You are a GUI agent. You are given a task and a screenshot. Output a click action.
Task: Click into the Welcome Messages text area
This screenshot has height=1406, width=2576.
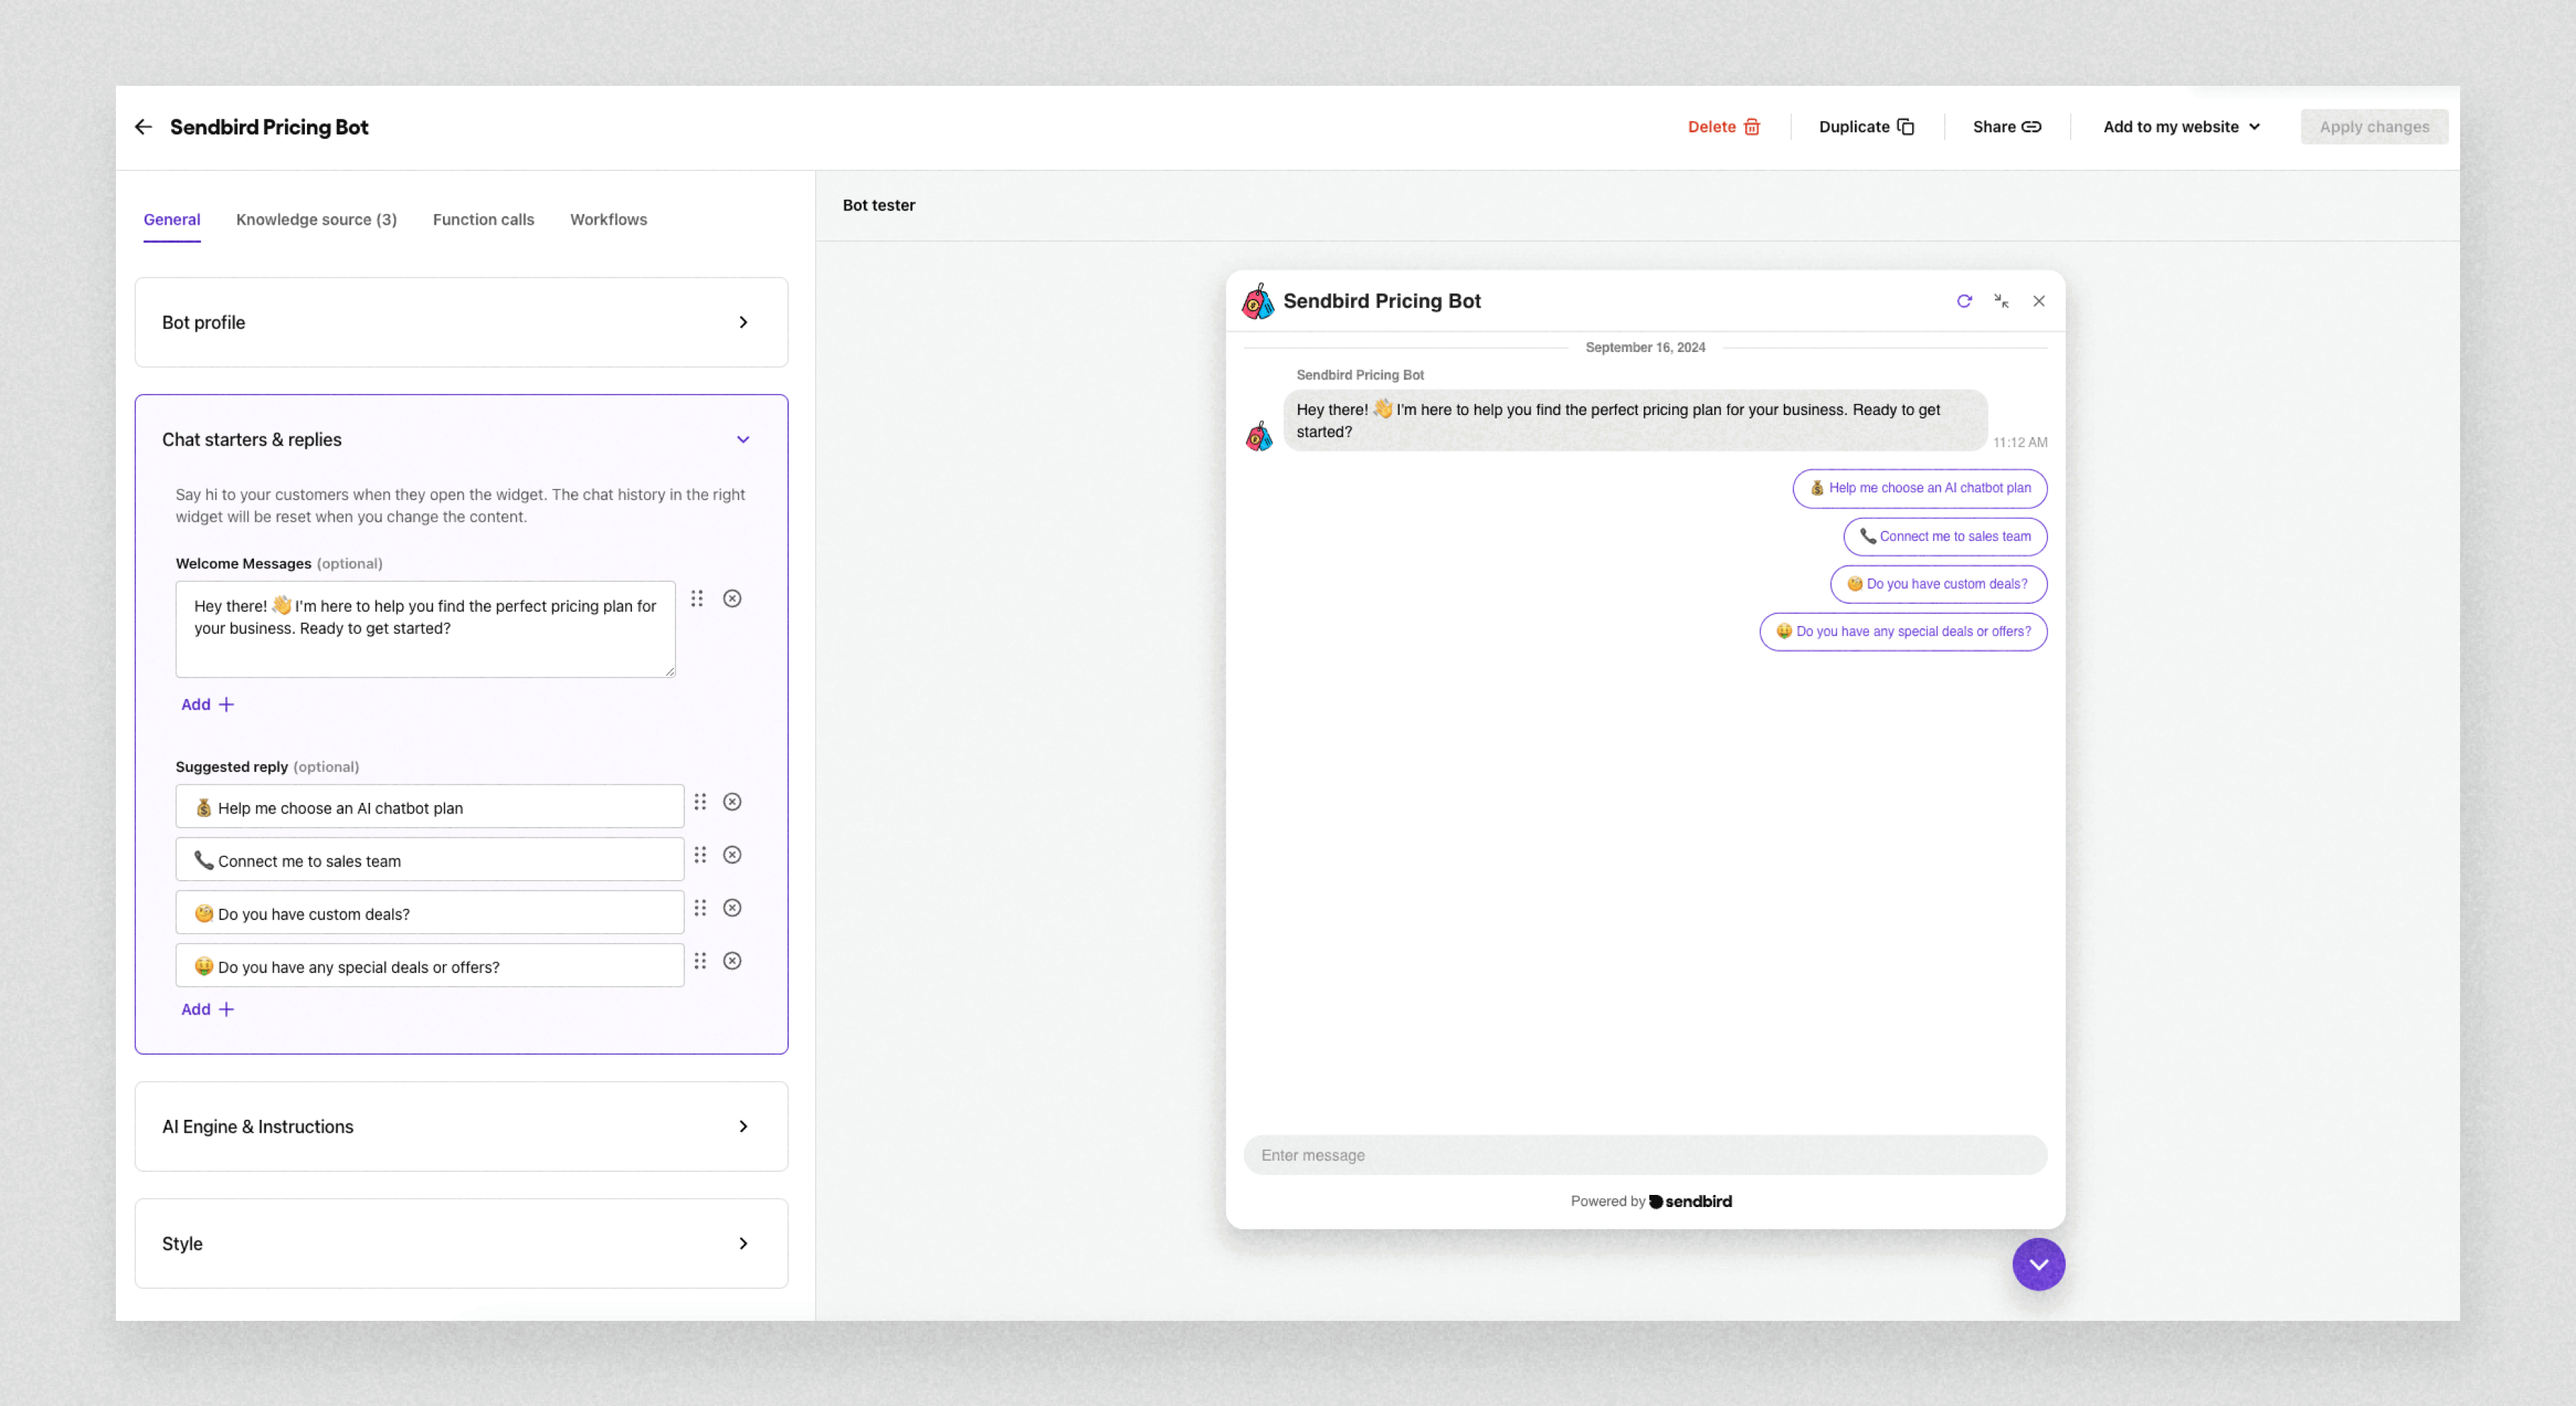pyautogui.click(x=426, y=629)
